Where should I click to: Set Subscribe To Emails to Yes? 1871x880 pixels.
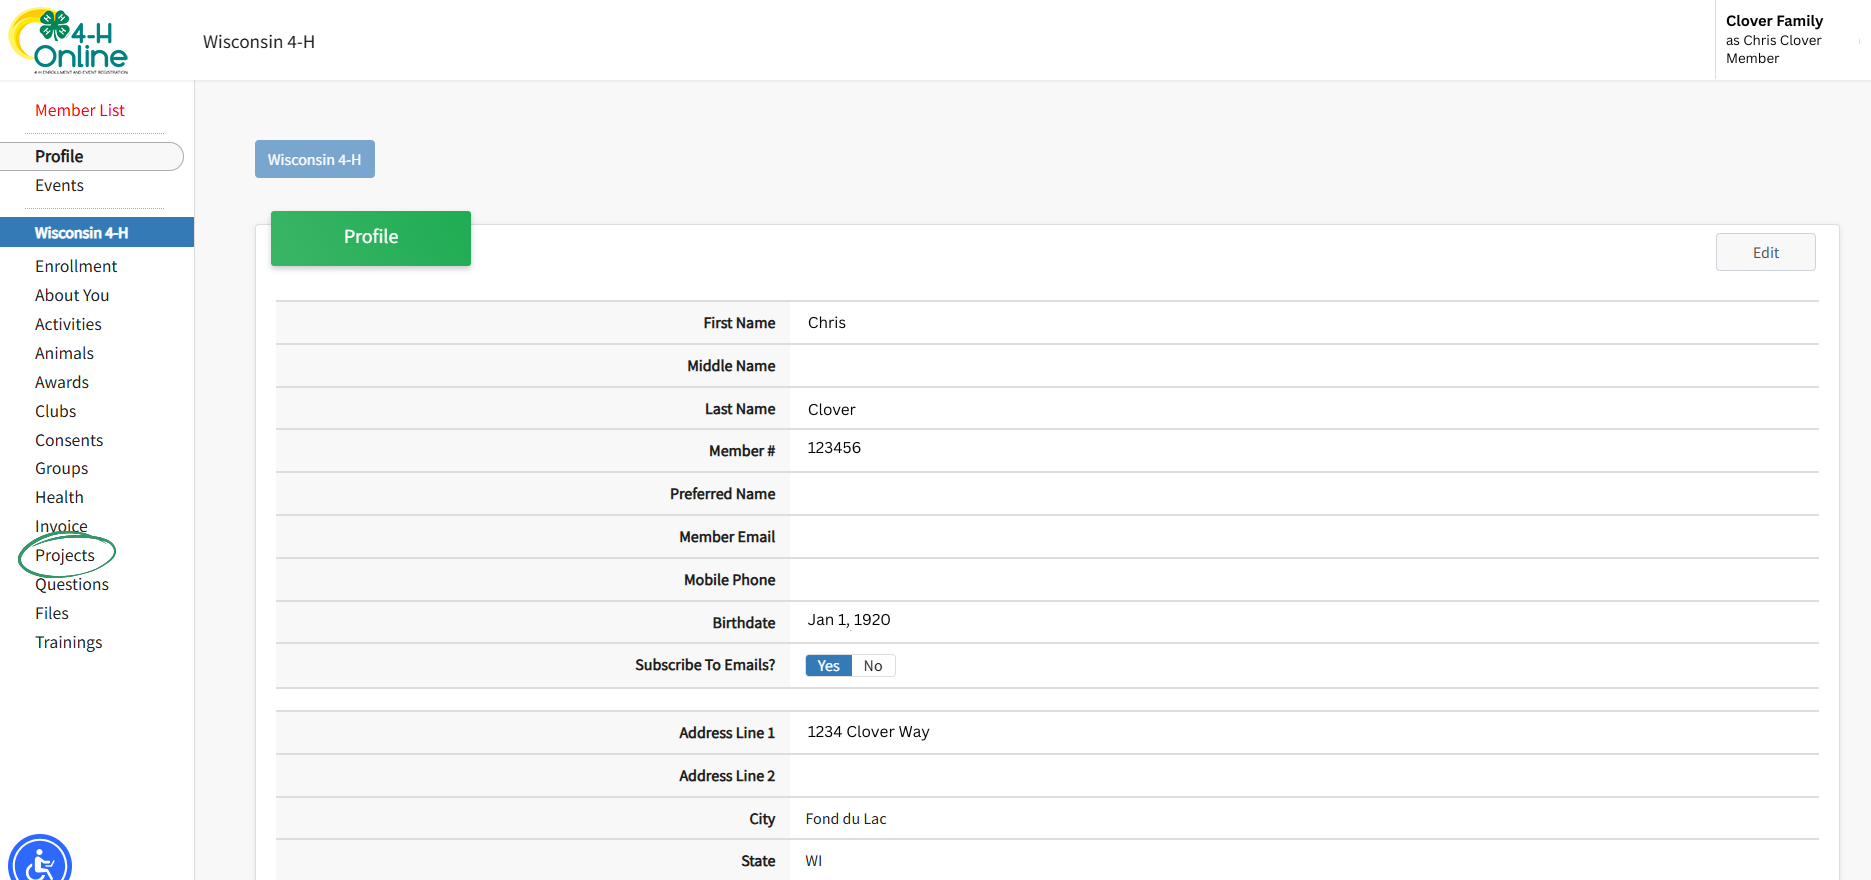(828, 666)
